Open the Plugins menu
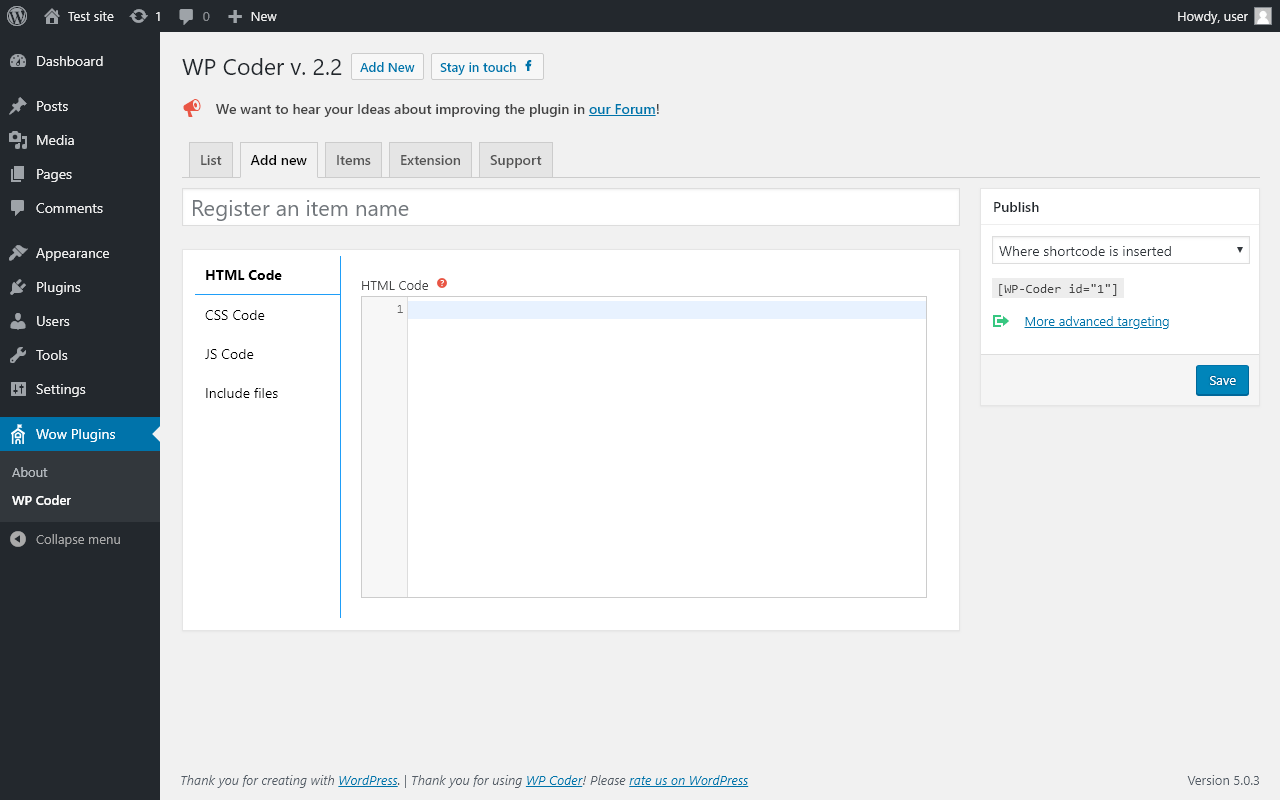 (80, 287)
